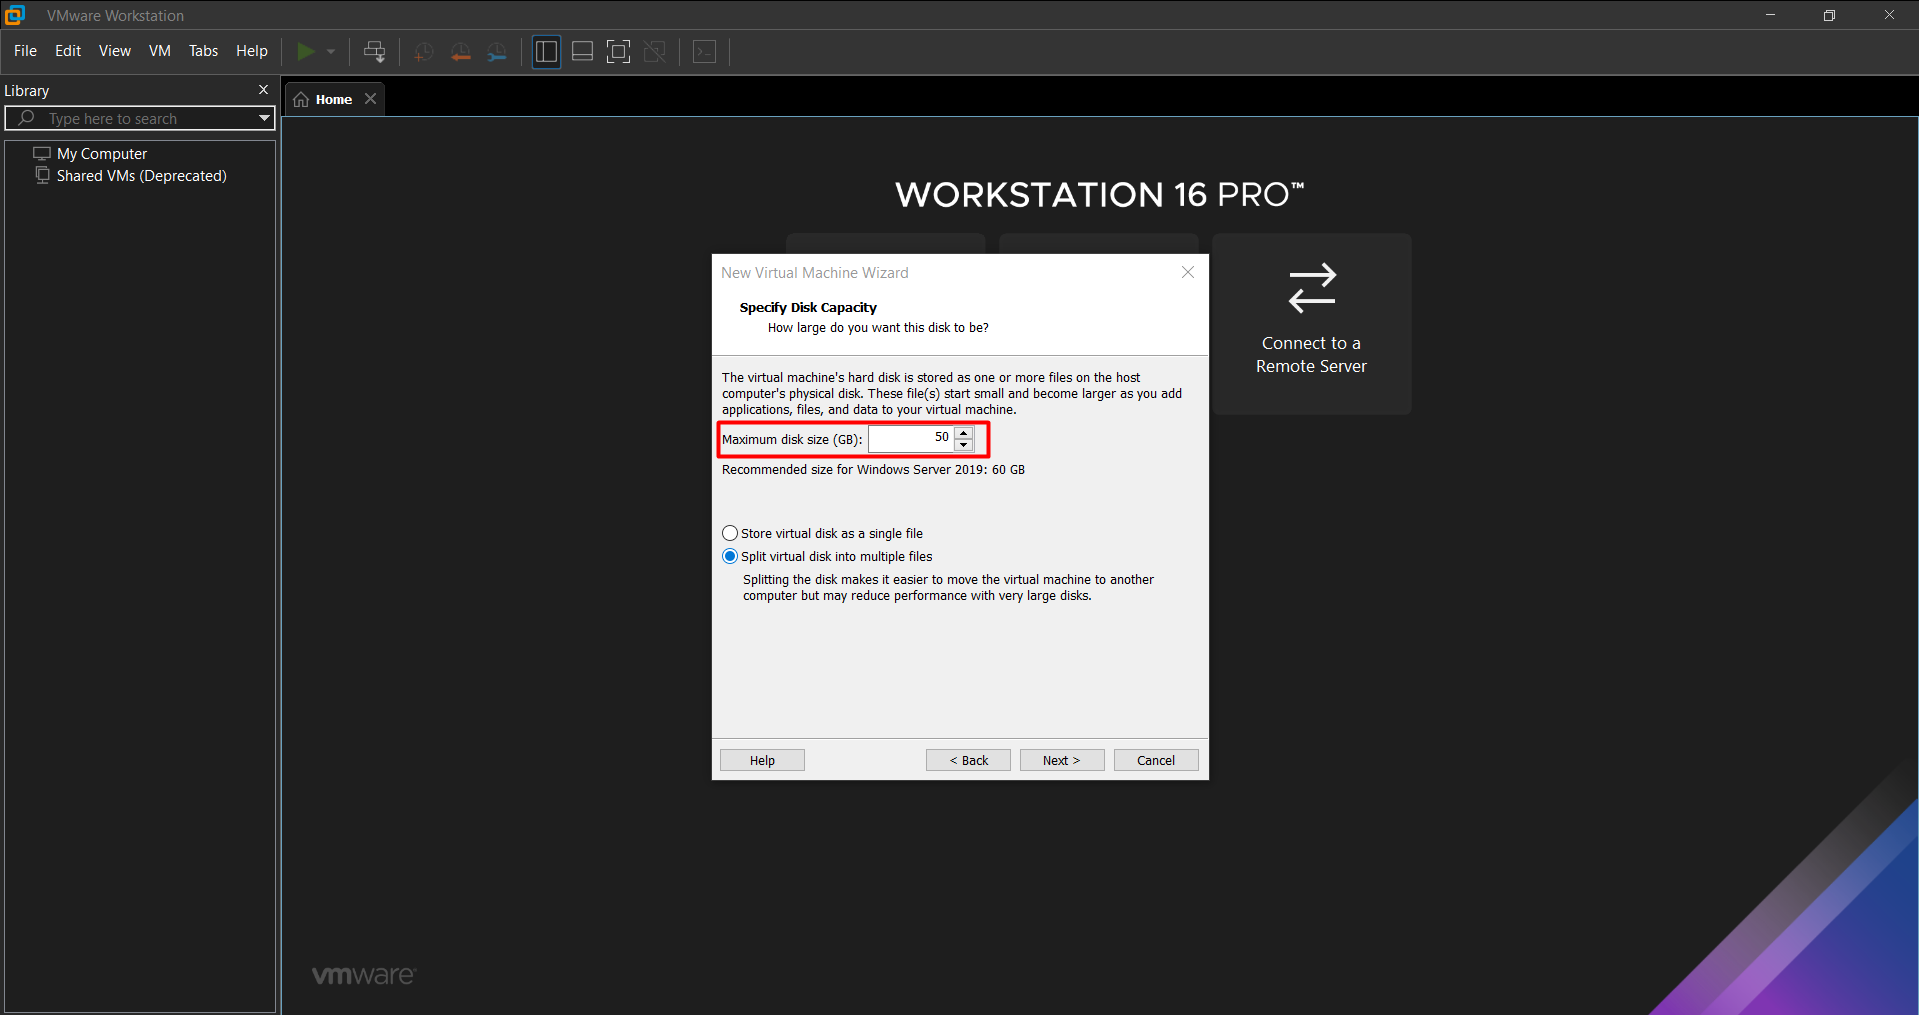Select Shared VMs (Deprecated) in Library
This screenshot has width=1919, height=1015.
tap(141, 175)
